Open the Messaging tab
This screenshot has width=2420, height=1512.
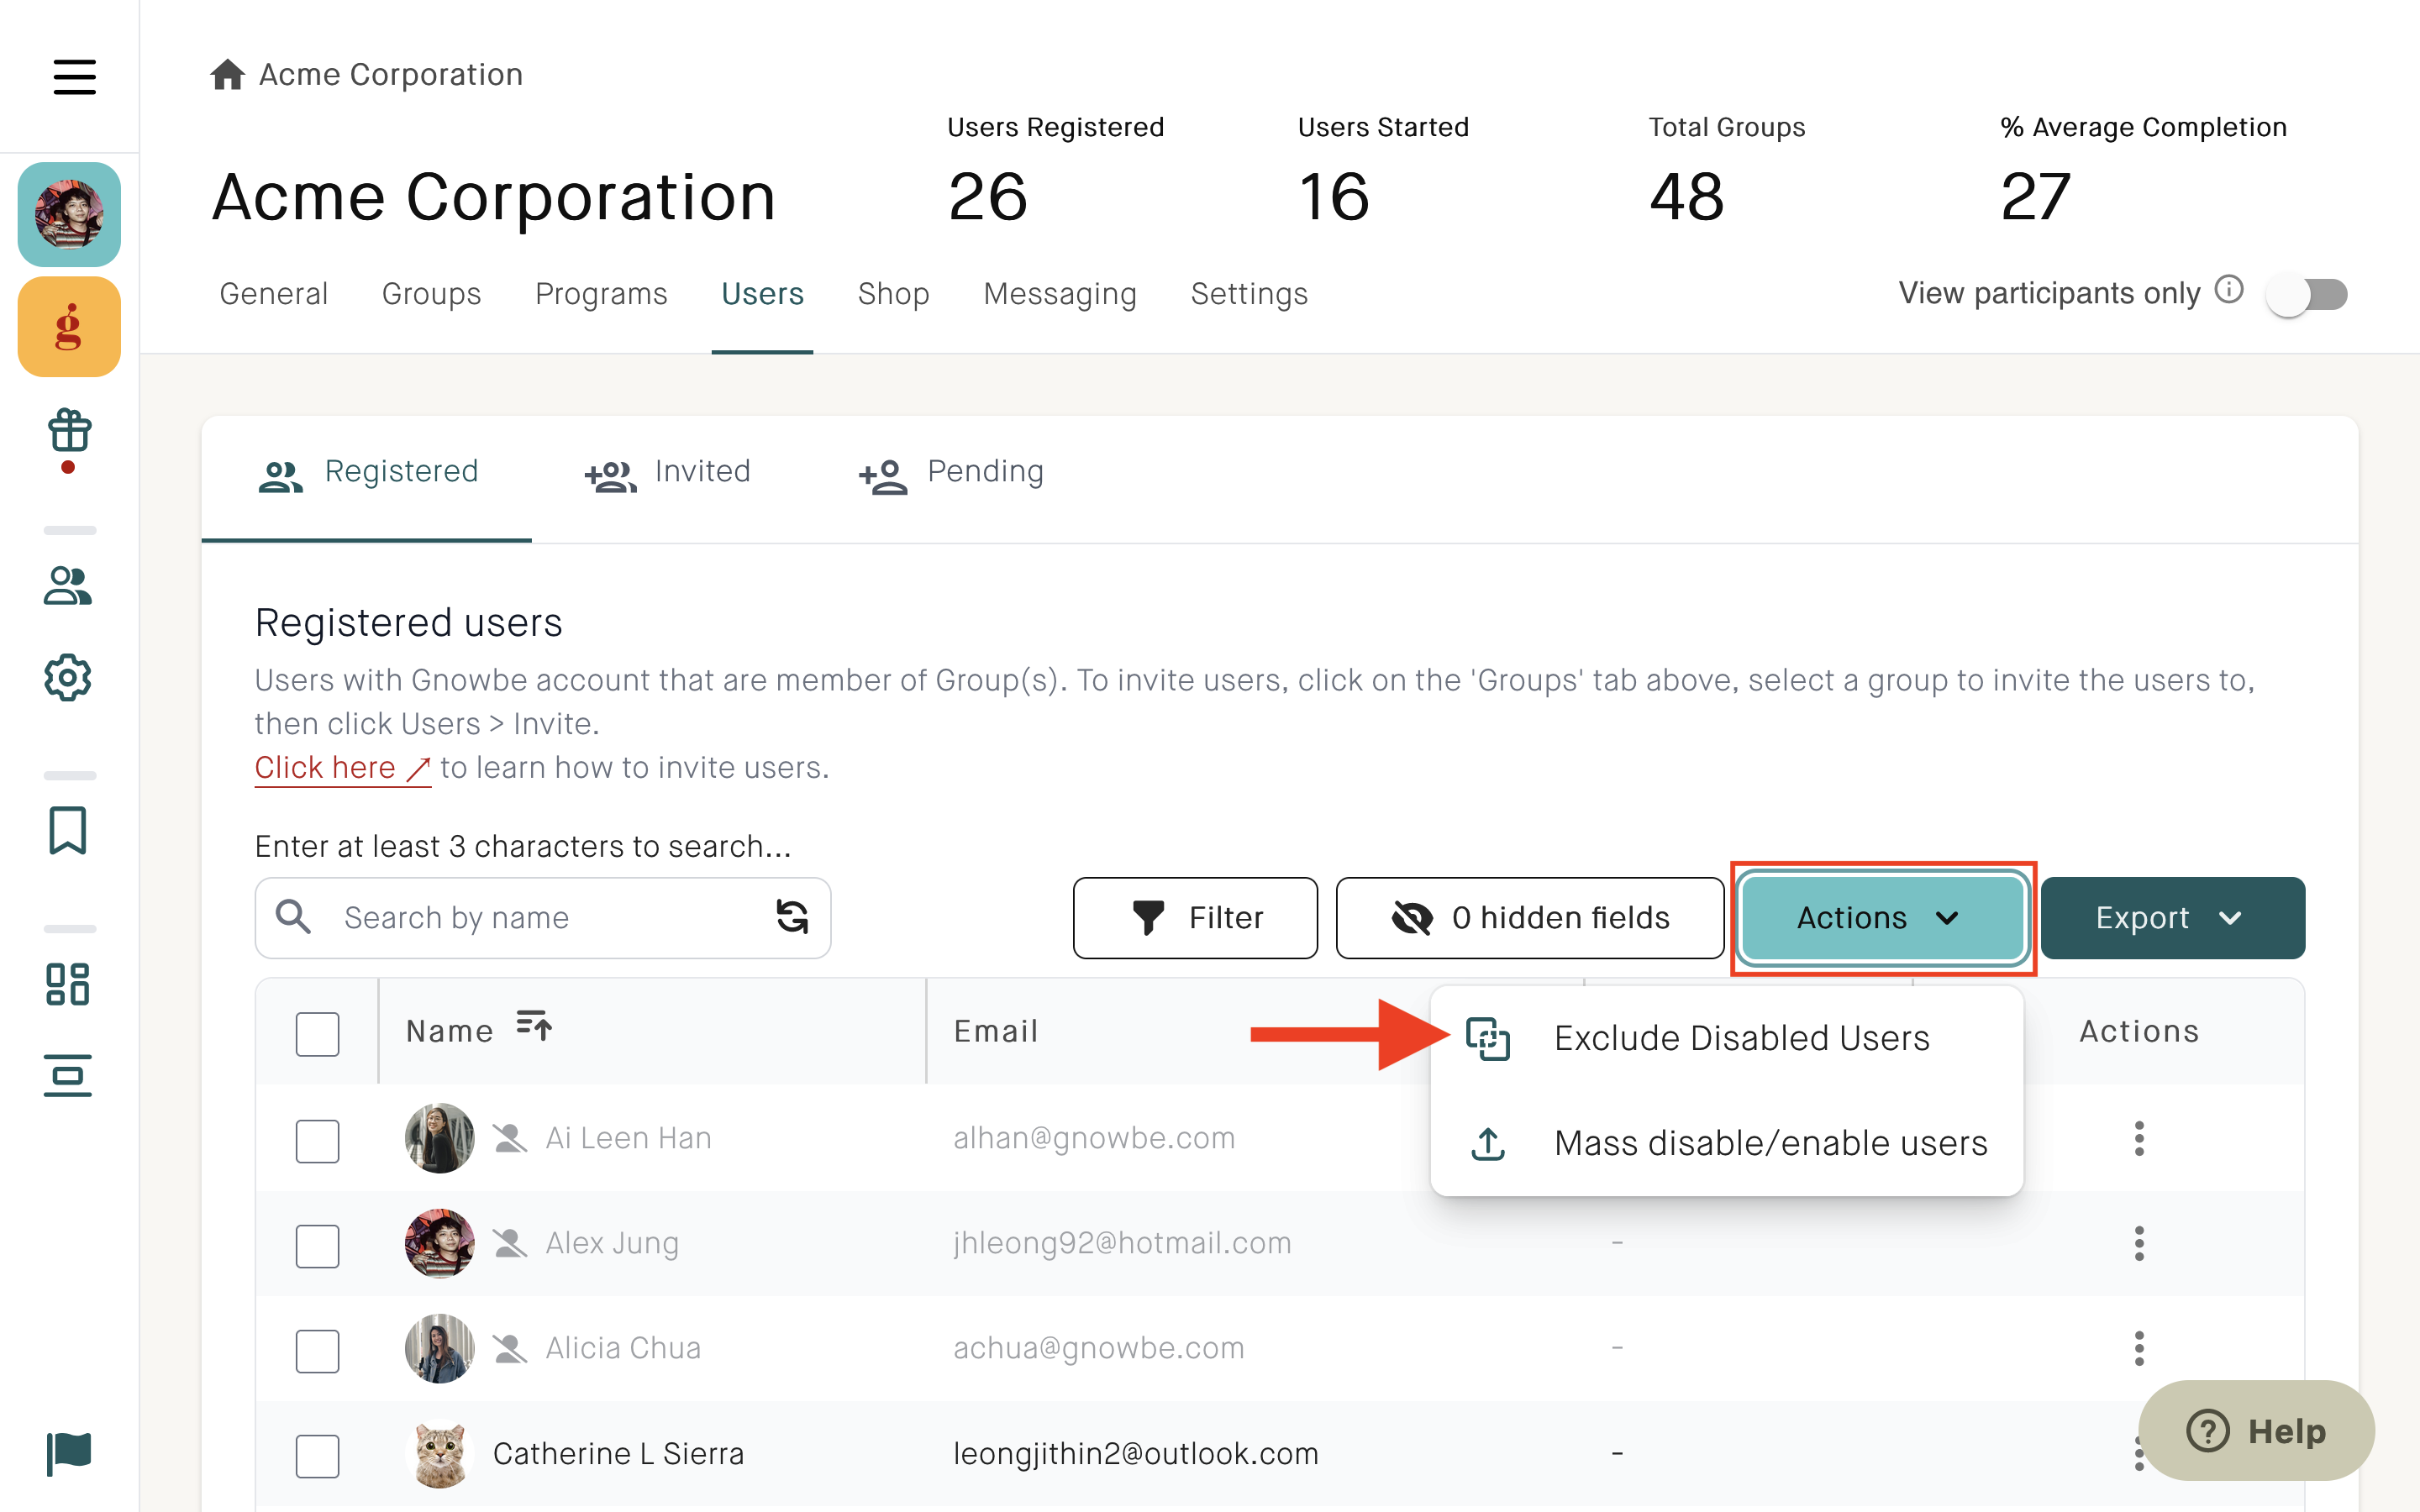point(1059,294)
